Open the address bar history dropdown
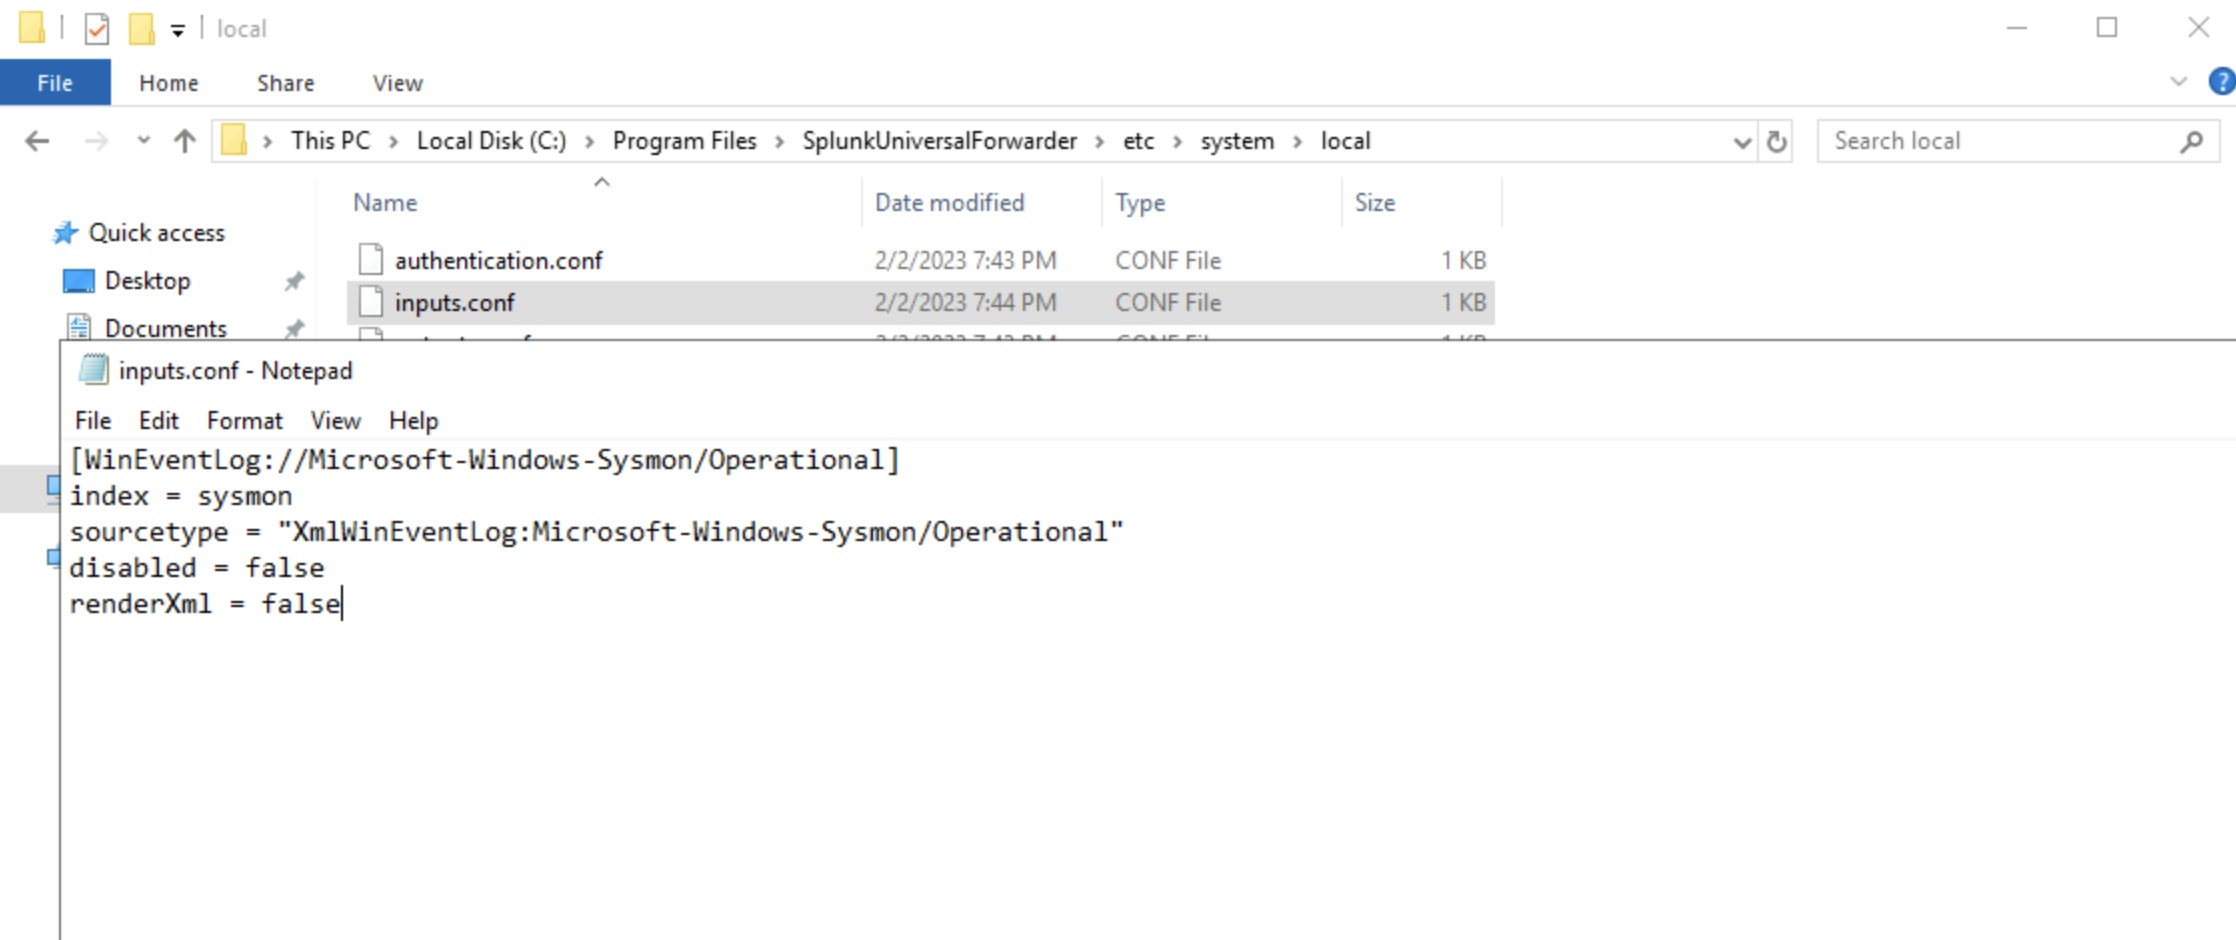This screenshot has height=940, width=2236. [x=1742, y=142]
